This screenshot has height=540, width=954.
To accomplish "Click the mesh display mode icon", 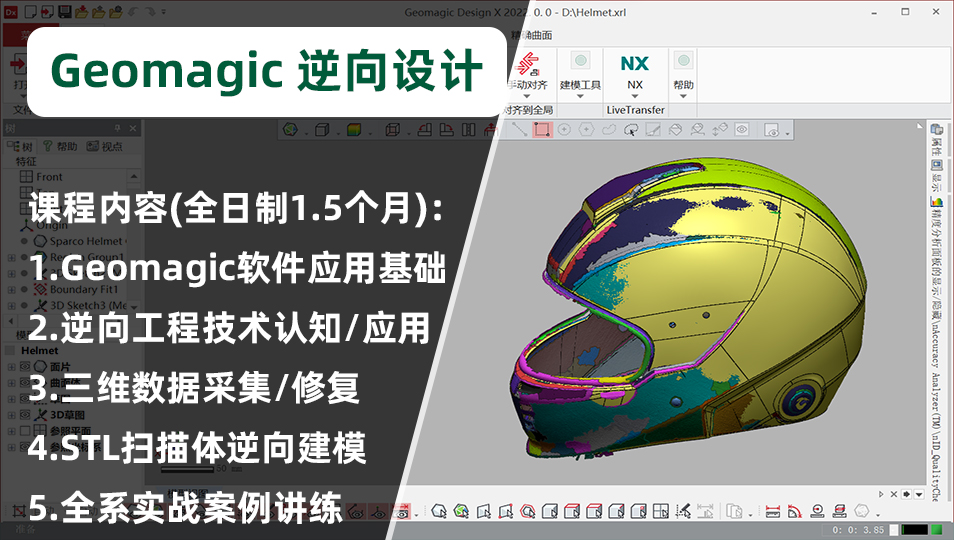I will pos(291,130).
